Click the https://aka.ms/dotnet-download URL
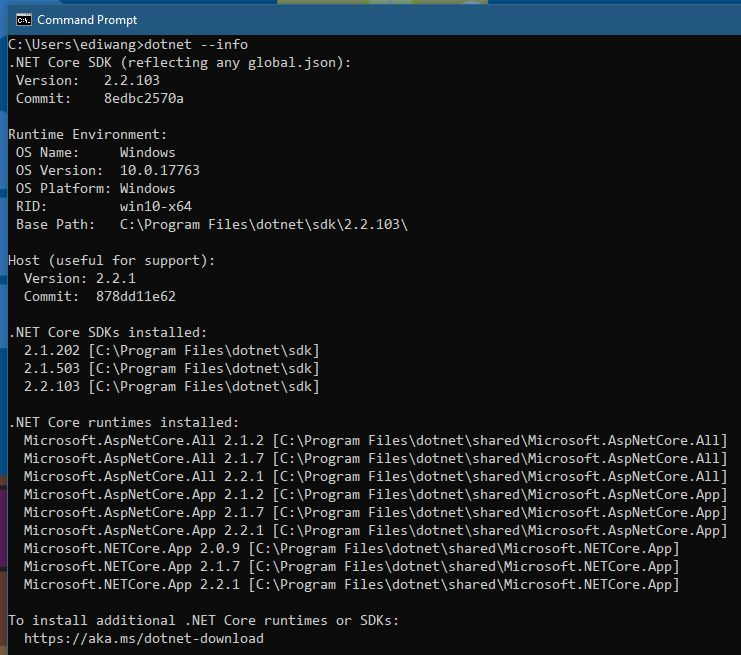 [x=144, y=638]
